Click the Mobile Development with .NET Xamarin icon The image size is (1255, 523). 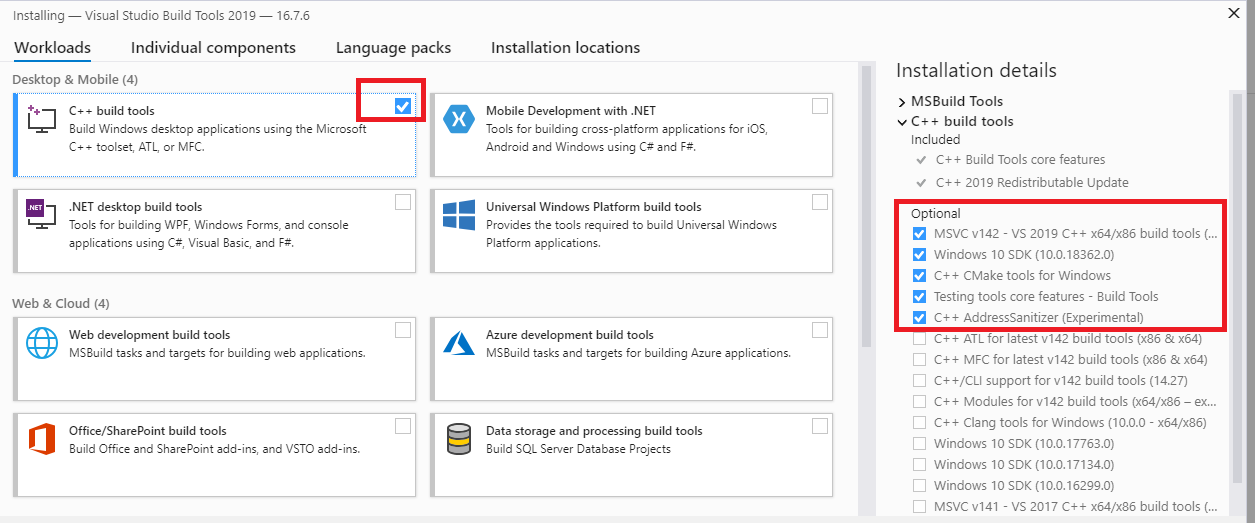[x=458, y=118]
